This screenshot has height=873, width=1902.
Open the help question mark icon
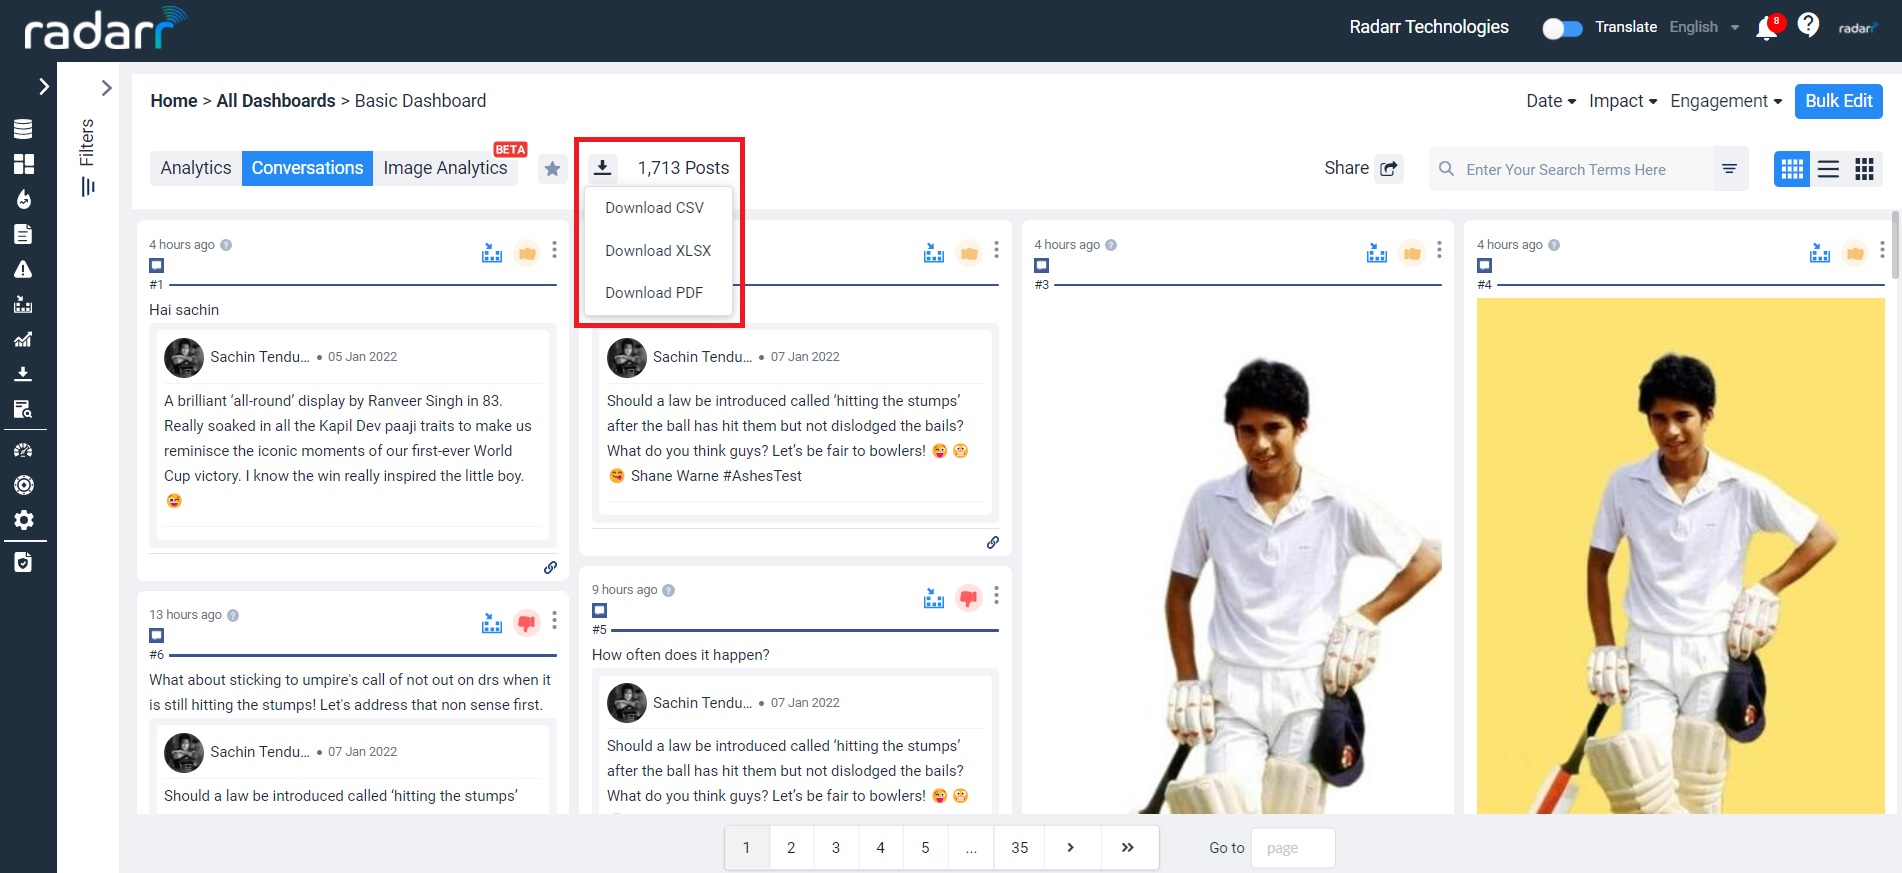click(x=1808, y=25)
